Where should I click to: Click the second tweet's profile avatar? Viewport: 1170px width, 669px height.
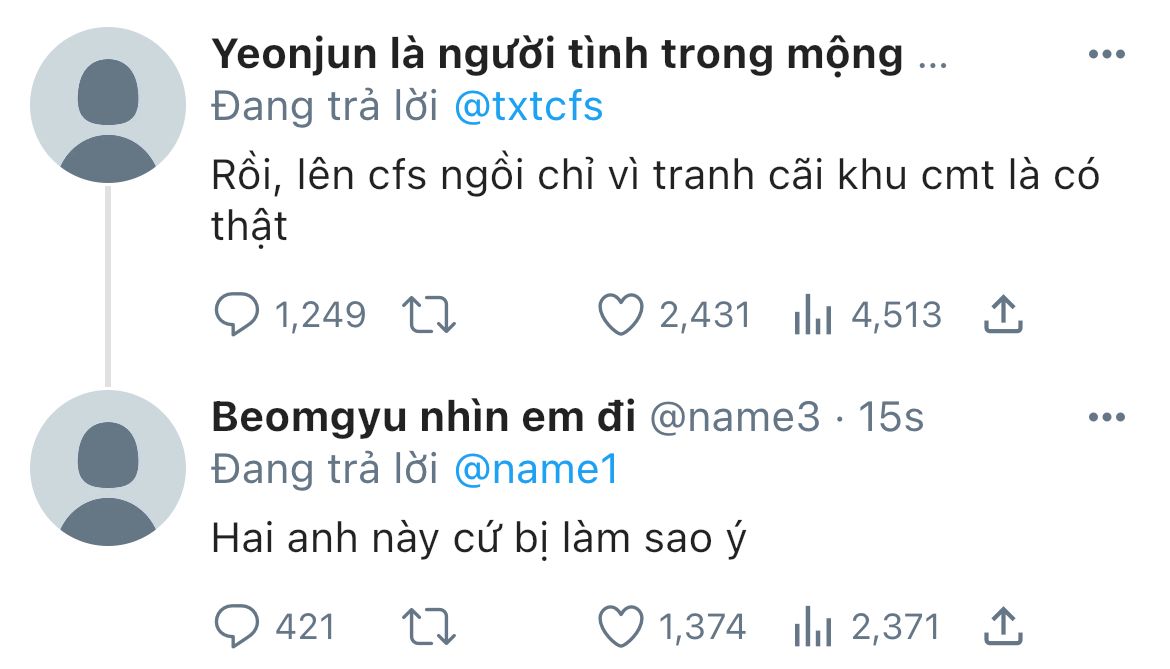pyautogui.click(x=108, y=468)
